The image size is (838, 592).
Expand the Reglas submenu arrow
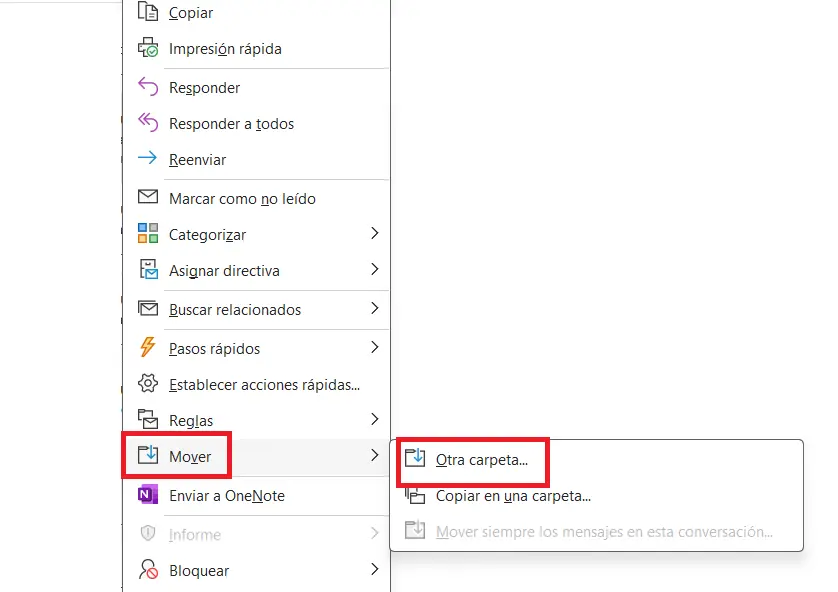[x=375, y=419]
